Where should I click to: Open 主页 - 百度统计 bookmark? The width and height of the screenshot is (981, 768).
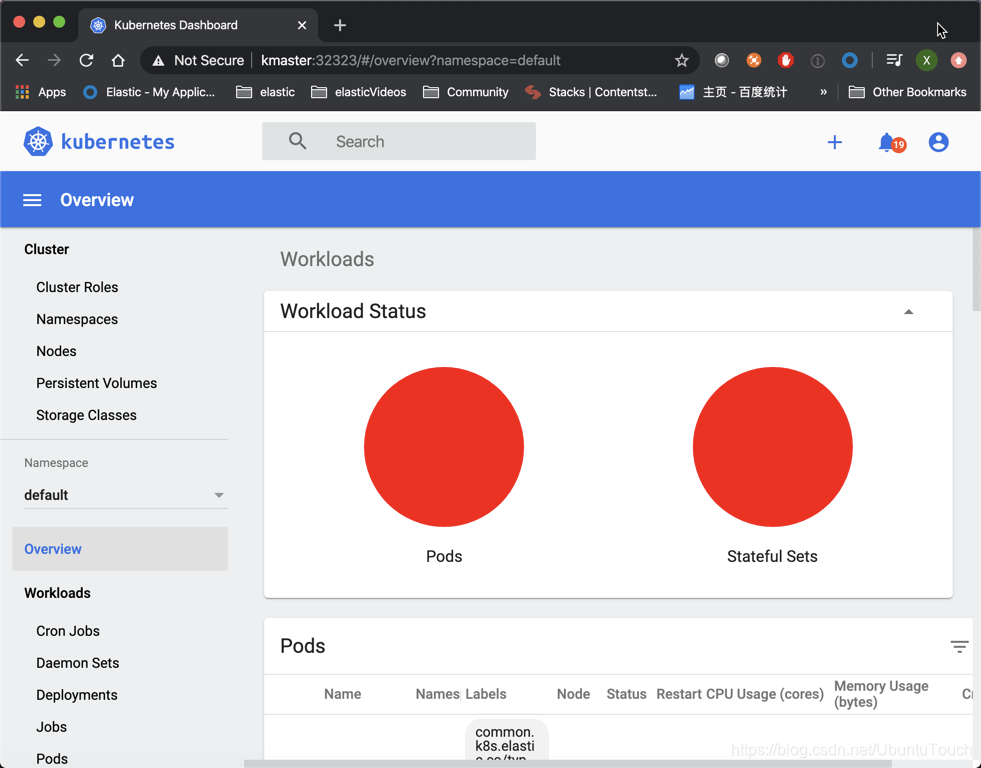pyautogui.click(x=733, y=92)
